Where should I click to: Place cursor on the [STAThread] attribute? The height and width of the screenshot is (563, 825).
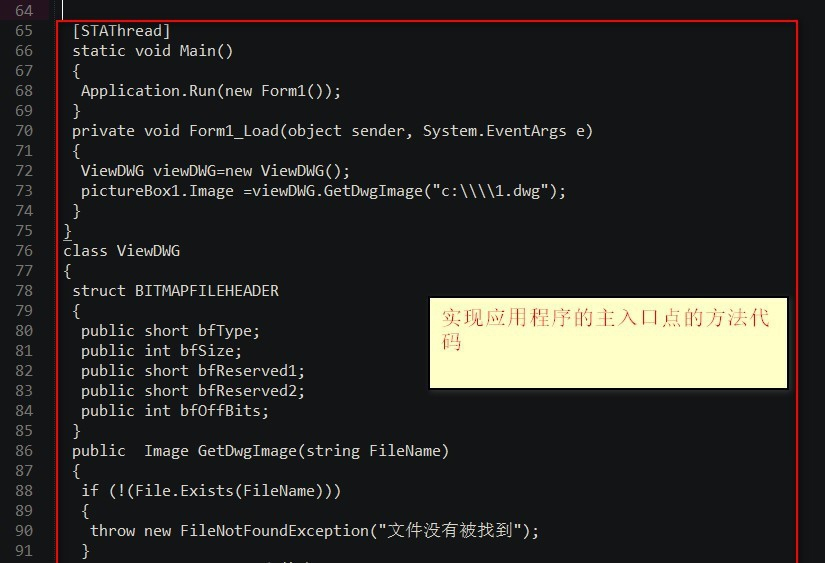point(121,31)
